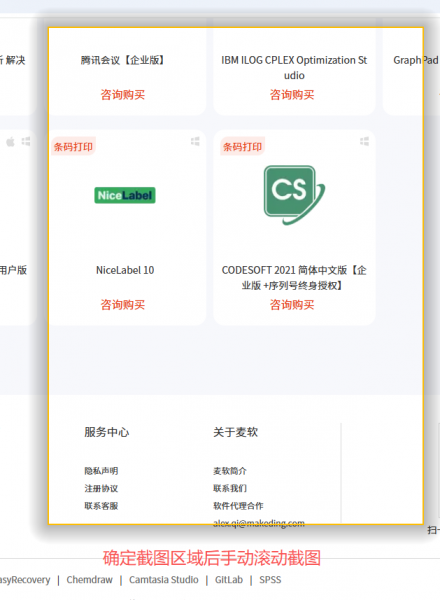This screenshot has height=600, width=440.
Task: Click the Windows platform icon on CODESOFT card
Action: pos(364,142)
